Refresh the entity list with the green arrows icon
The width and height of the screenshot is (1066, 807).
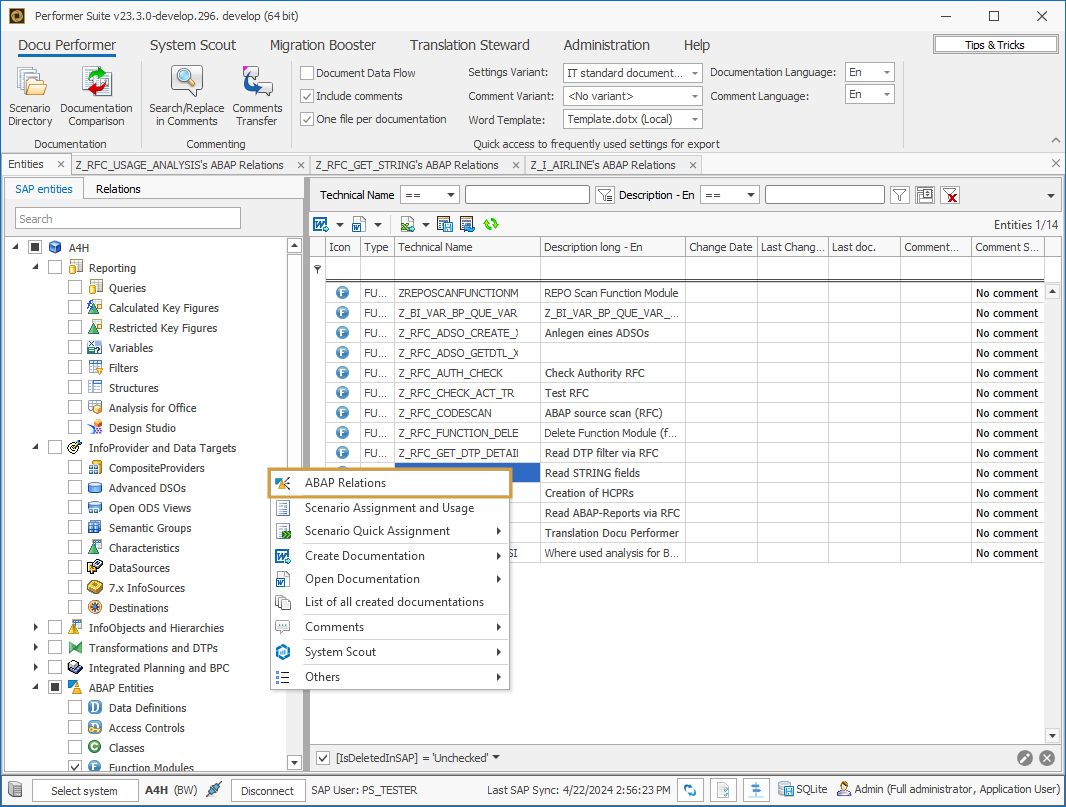tap(489, 225)
